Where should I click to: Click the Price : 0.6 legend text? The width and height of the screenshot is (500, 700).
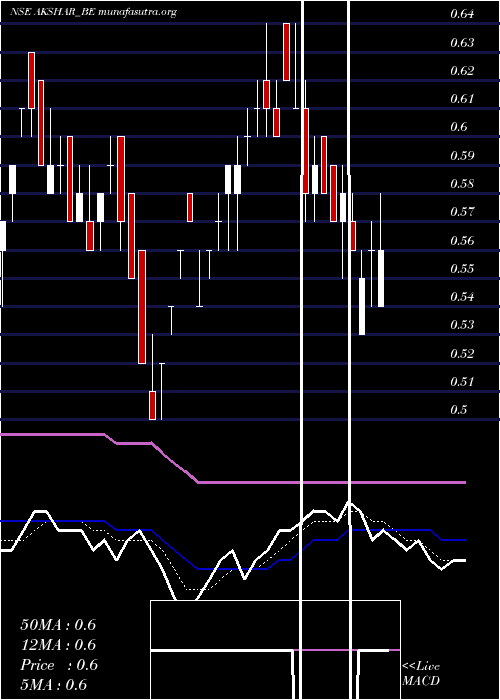59,665
